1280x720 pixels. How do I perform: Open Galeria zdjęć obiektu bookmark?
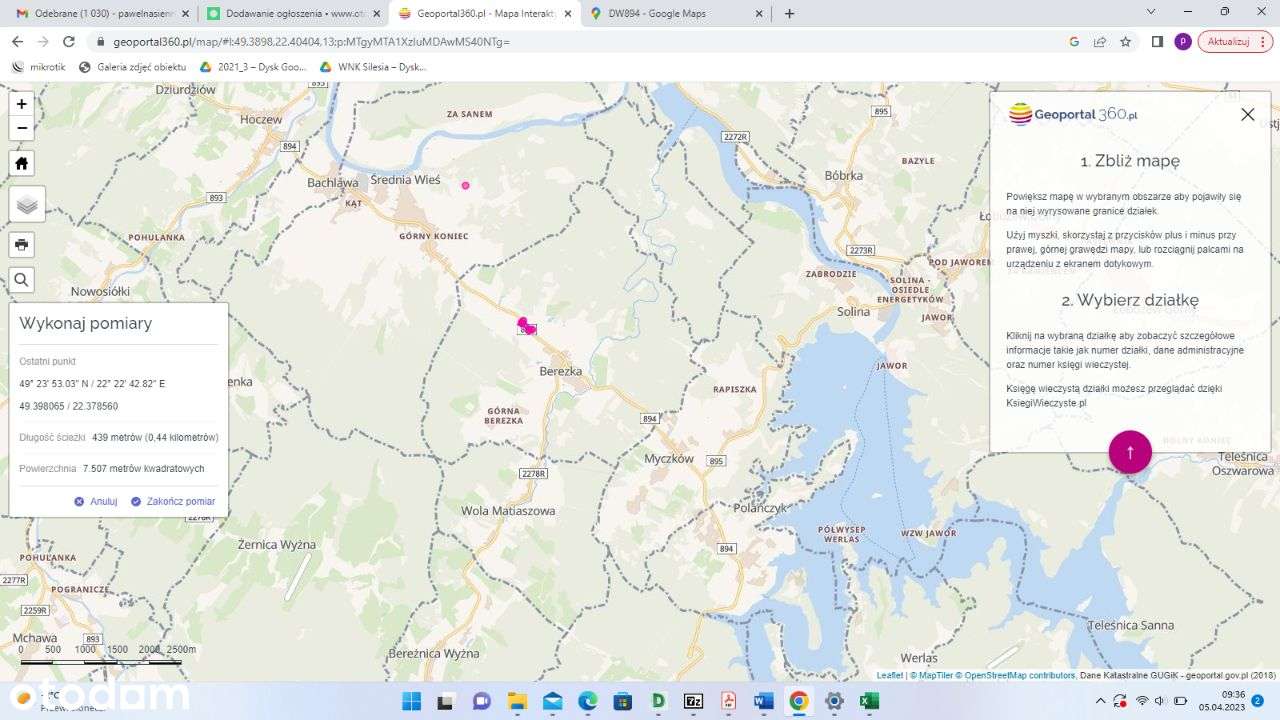(x=132, y=67)
